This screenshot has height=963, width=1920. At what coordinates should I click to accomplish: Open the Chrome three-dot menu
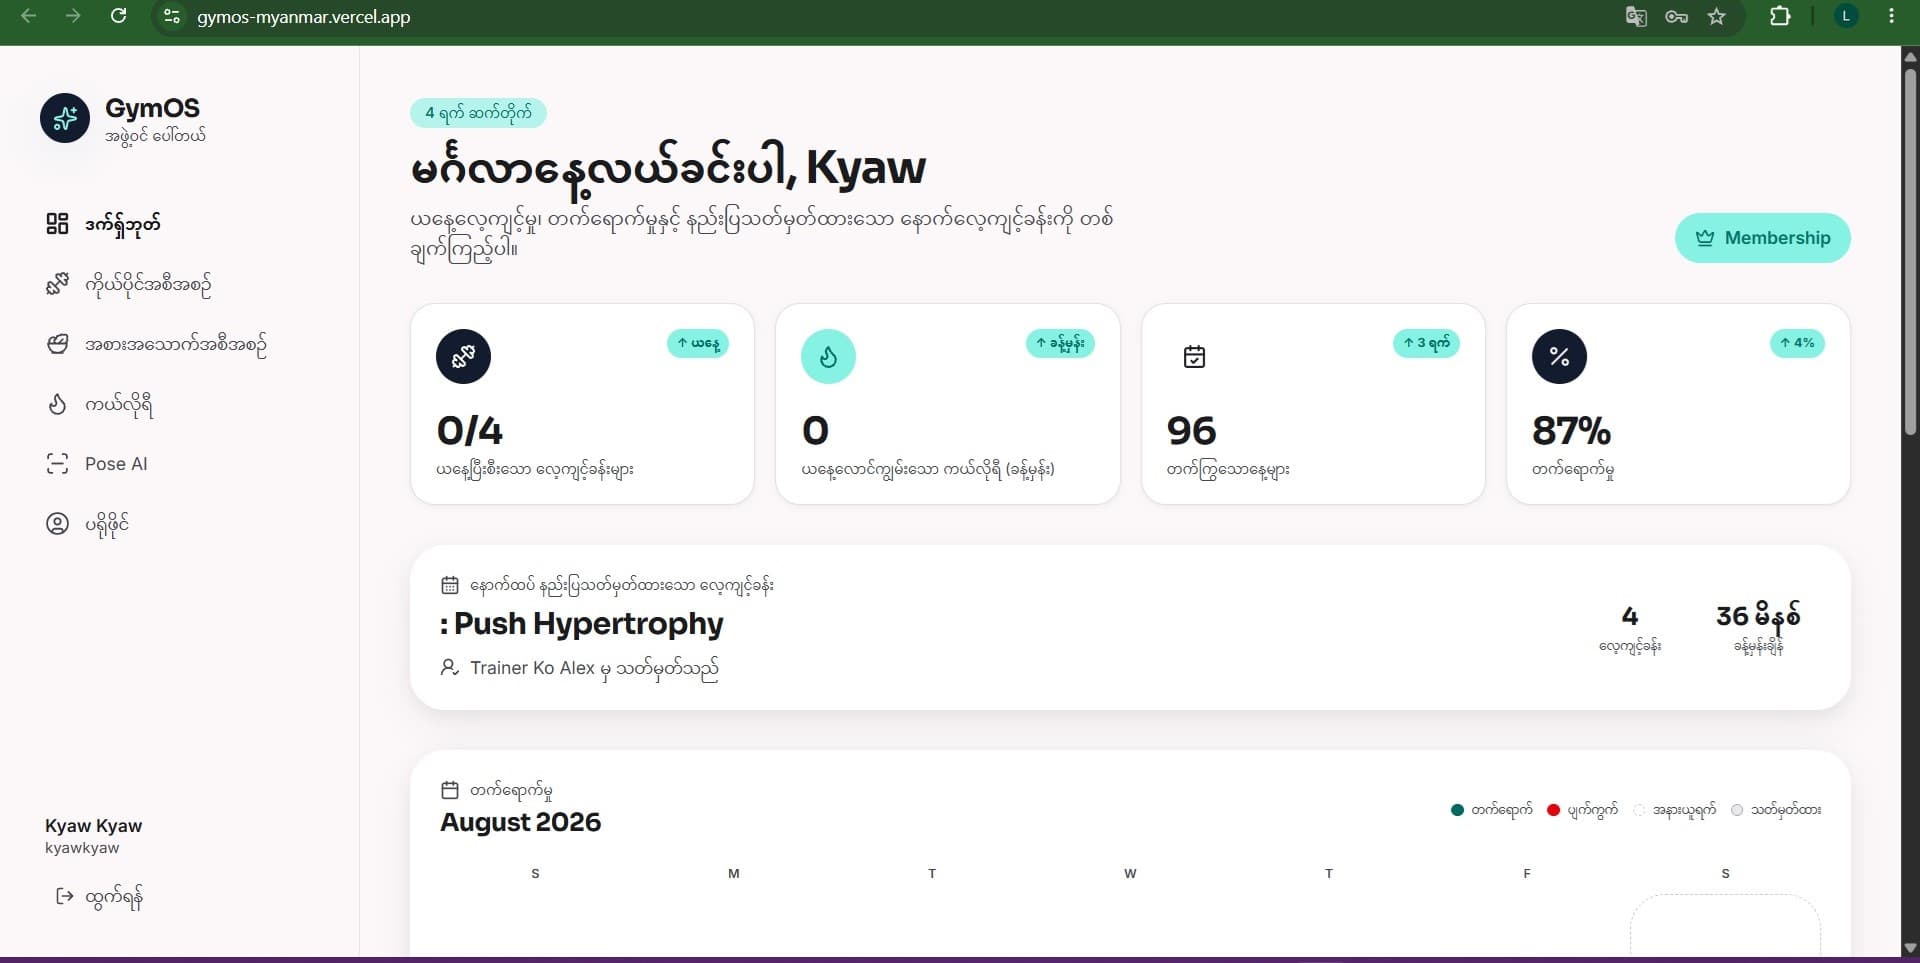1891,16
